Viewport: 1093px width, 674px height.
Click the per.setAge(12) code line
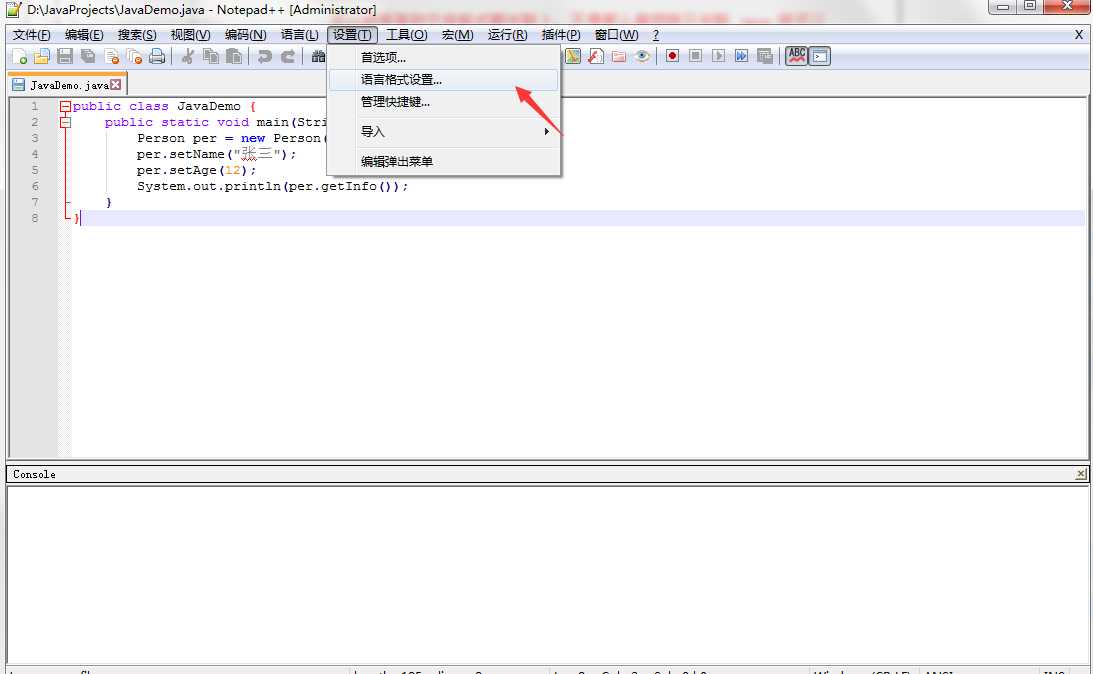197,170
